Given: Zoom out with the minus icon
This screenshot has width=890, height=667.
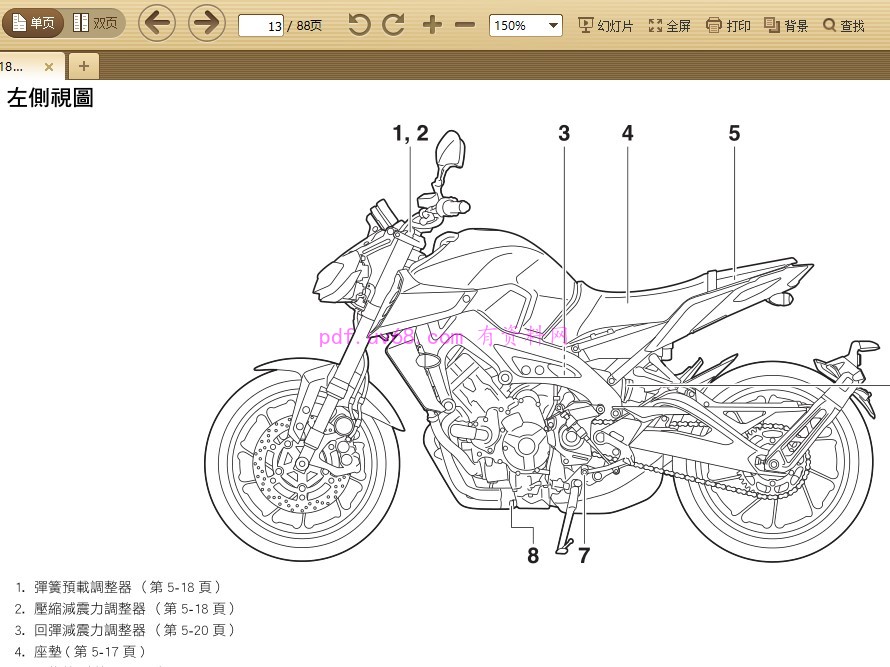Looking at the screenshot, I should click(464, 22).
